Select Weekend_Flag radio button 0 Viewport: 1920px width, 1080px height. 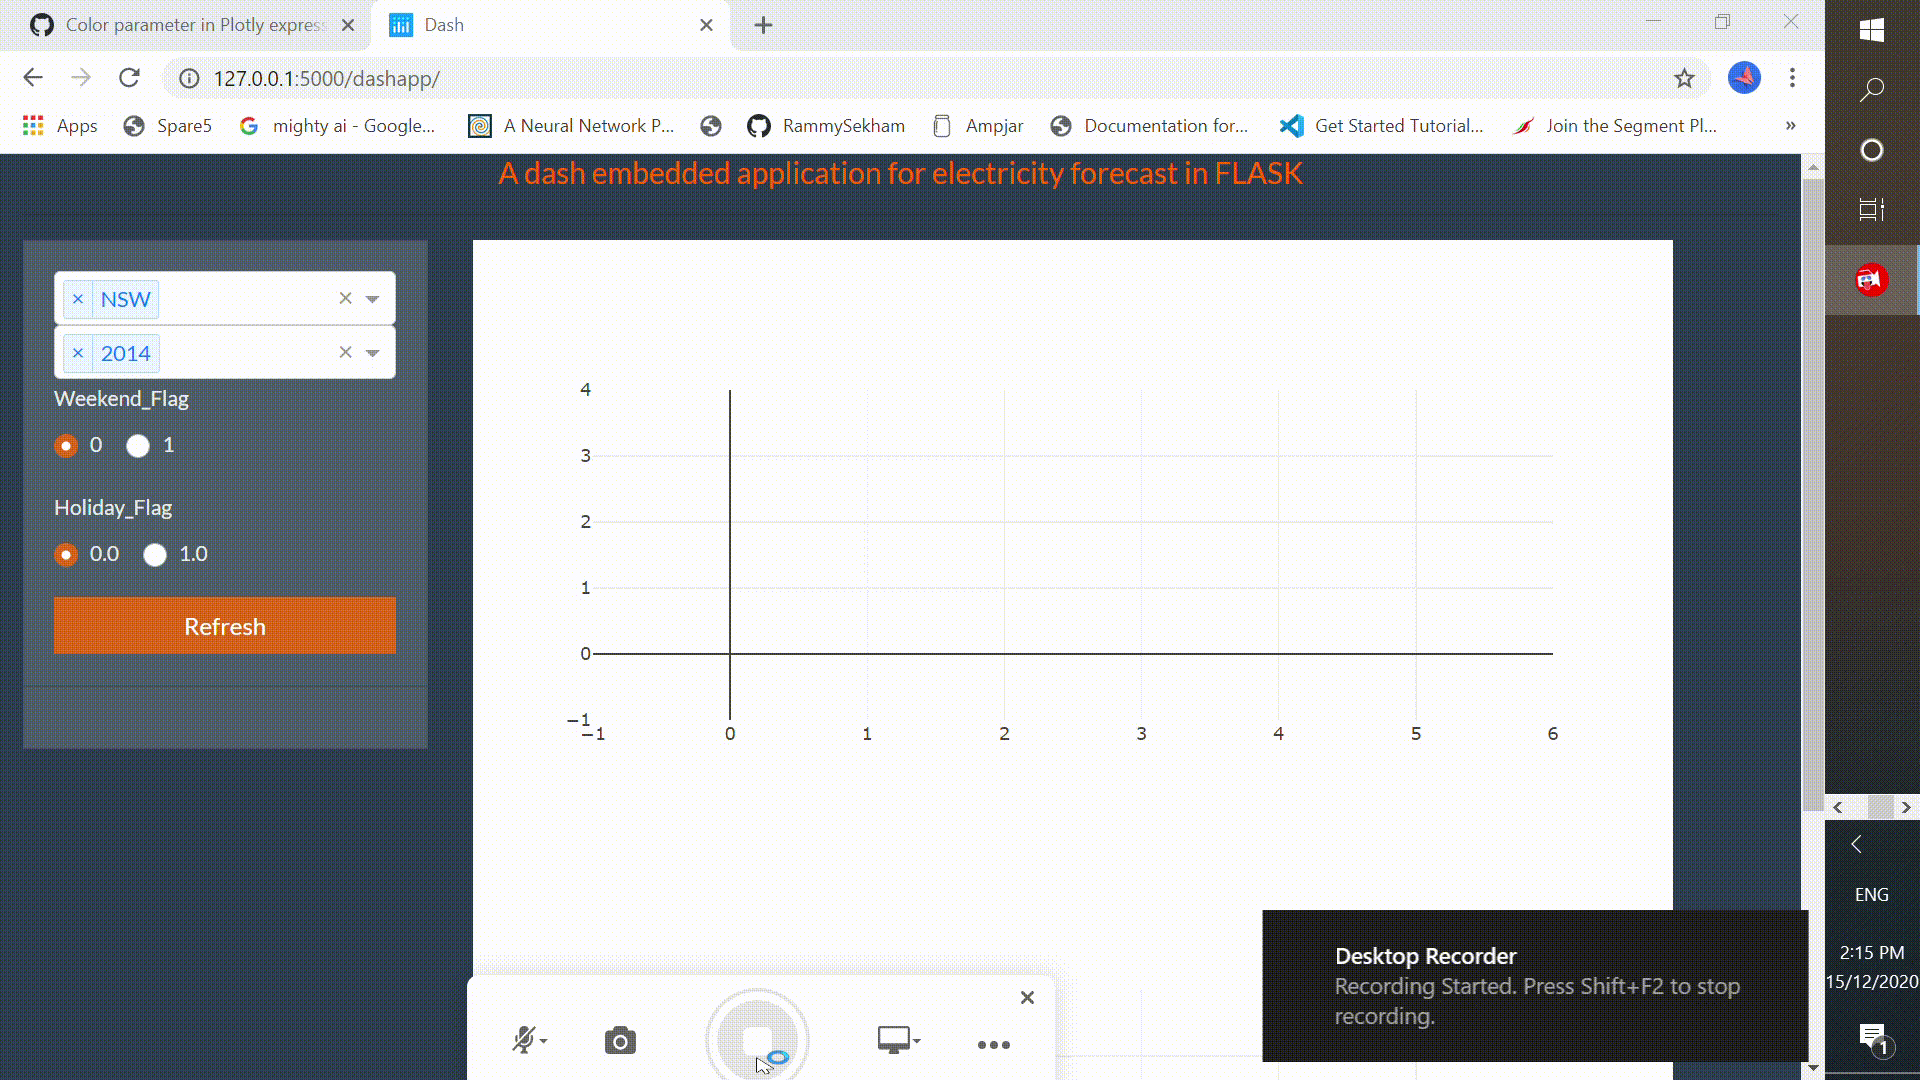66,444
